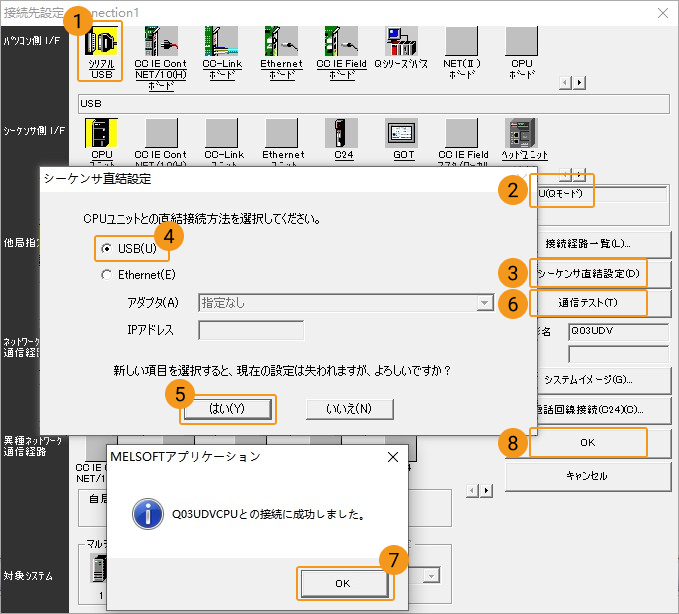Open the target system dropdown arrow at bottom

click(x=431, y=576)
